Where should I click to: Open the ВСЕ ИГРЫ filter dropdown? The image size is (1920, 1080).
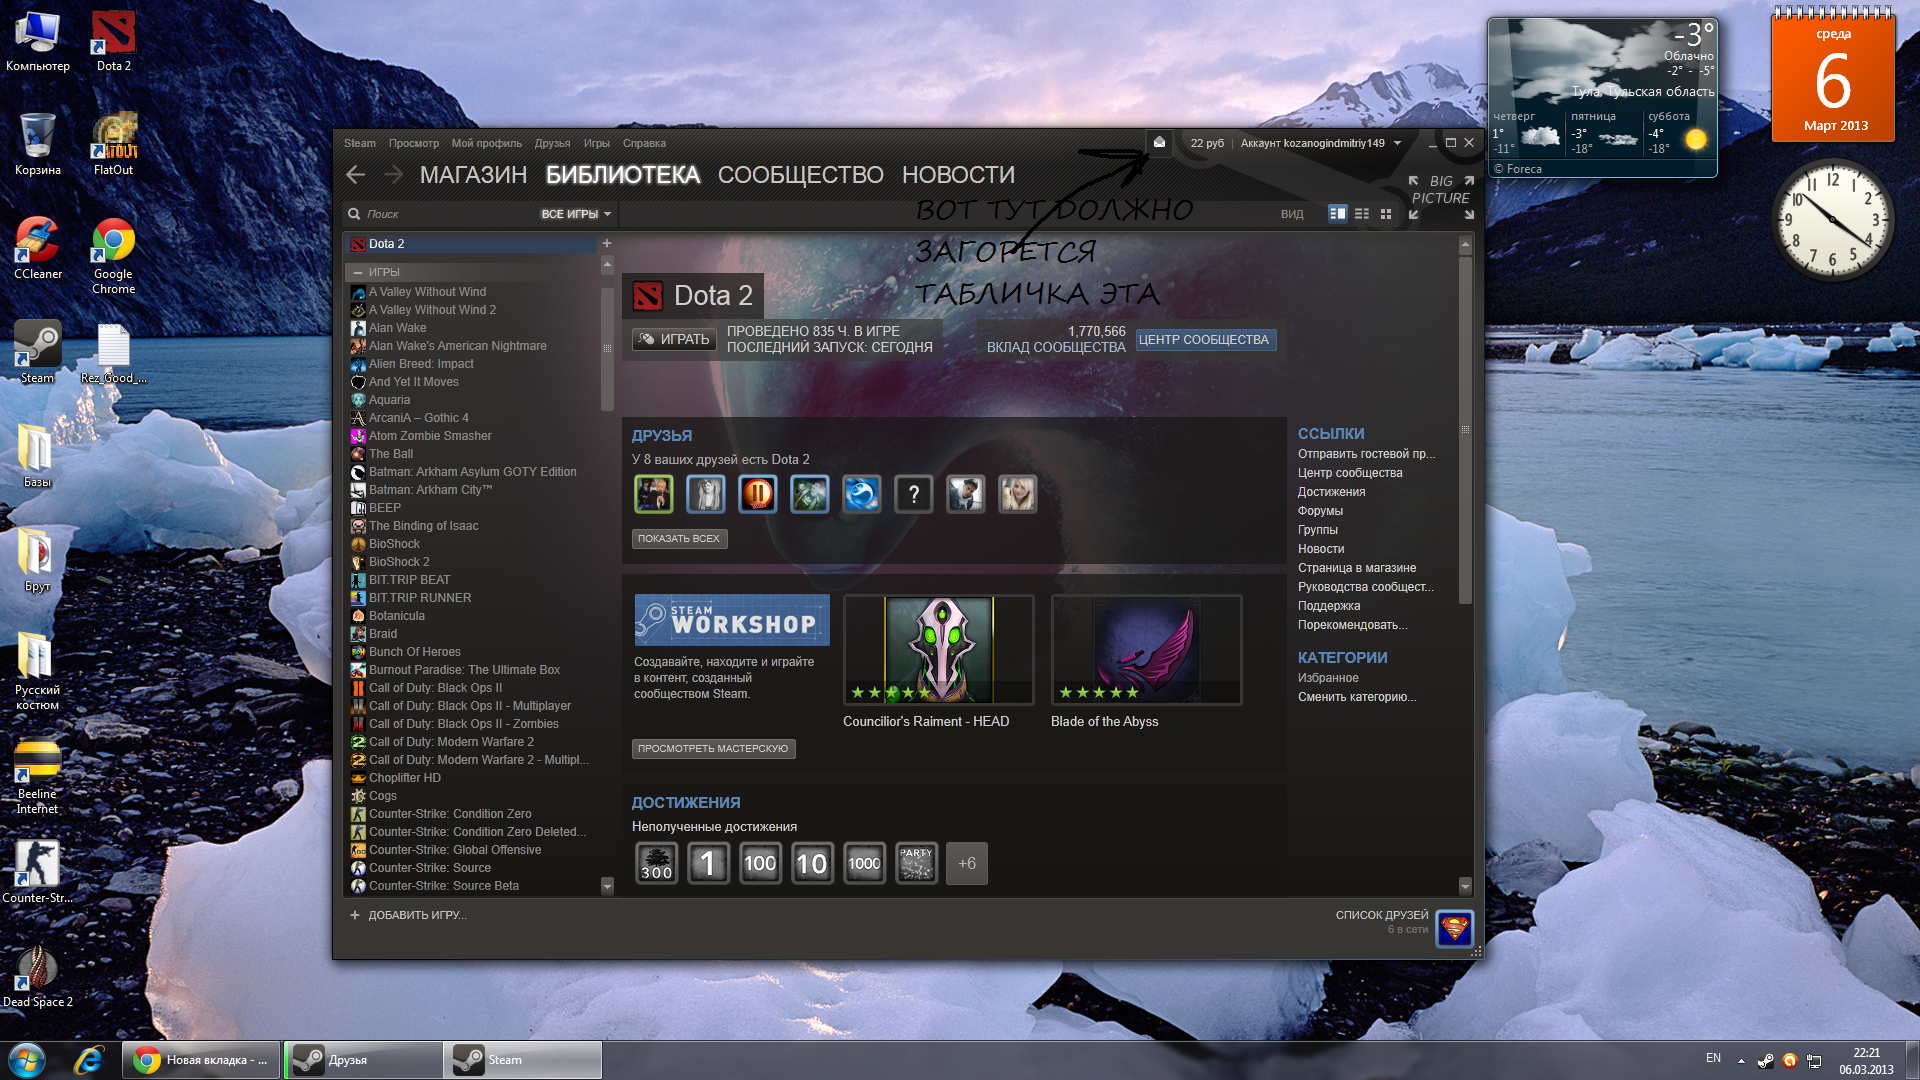pos(576,214)
